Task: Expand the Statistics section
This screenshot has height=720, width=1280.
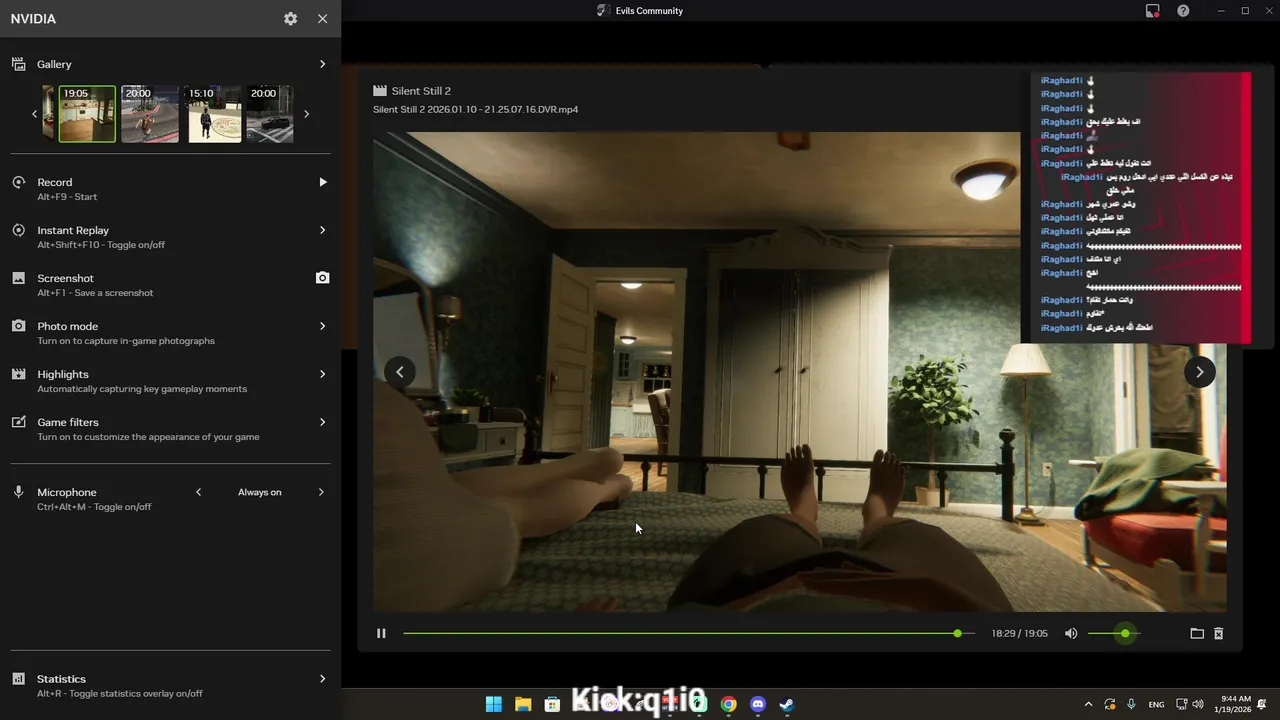Action: click(322, 679)
